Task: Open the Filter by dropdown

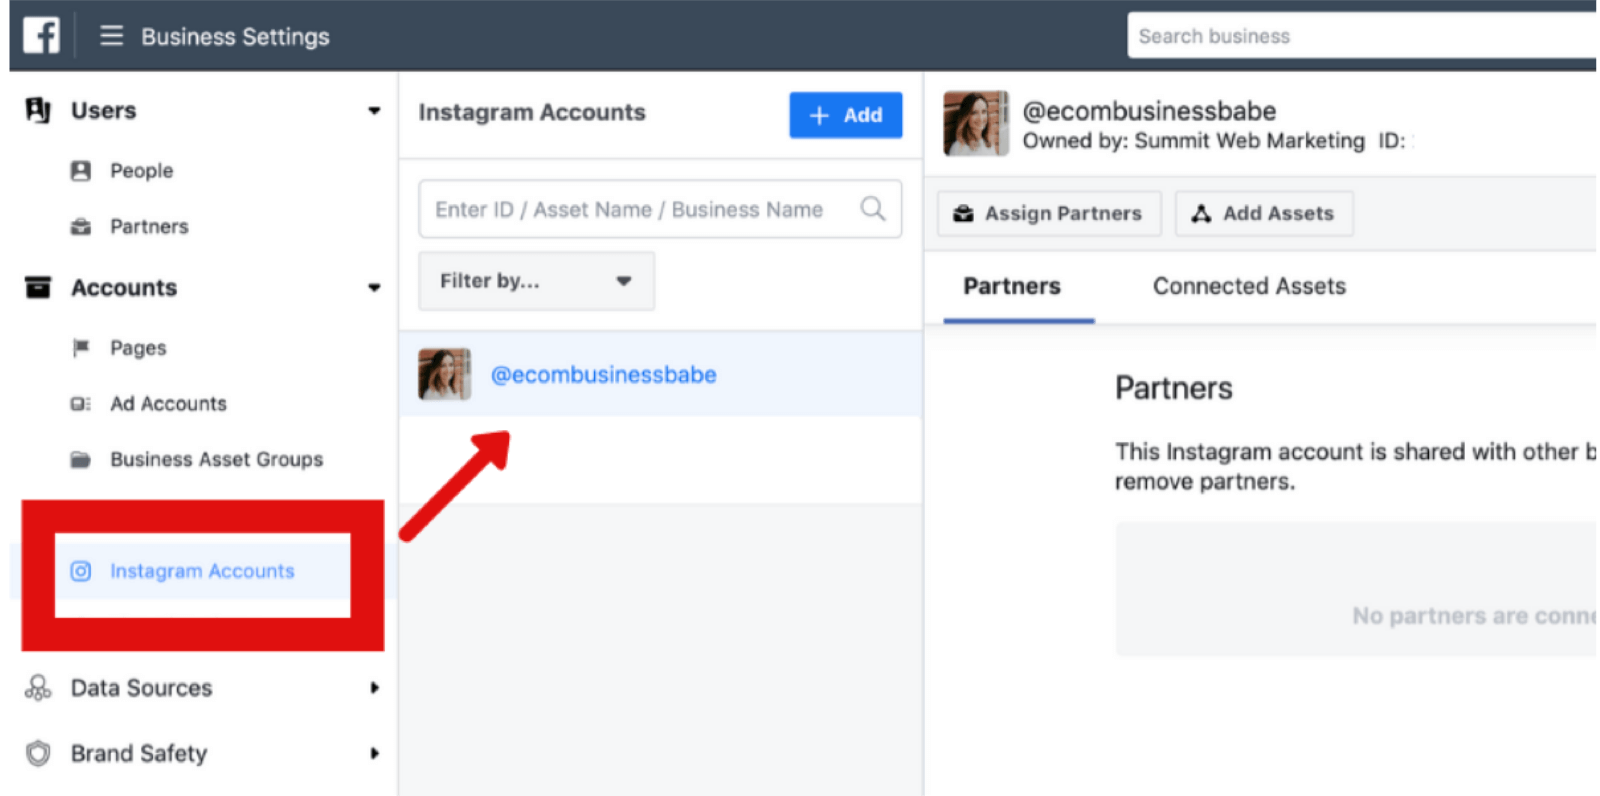Action: coord(536,281)
